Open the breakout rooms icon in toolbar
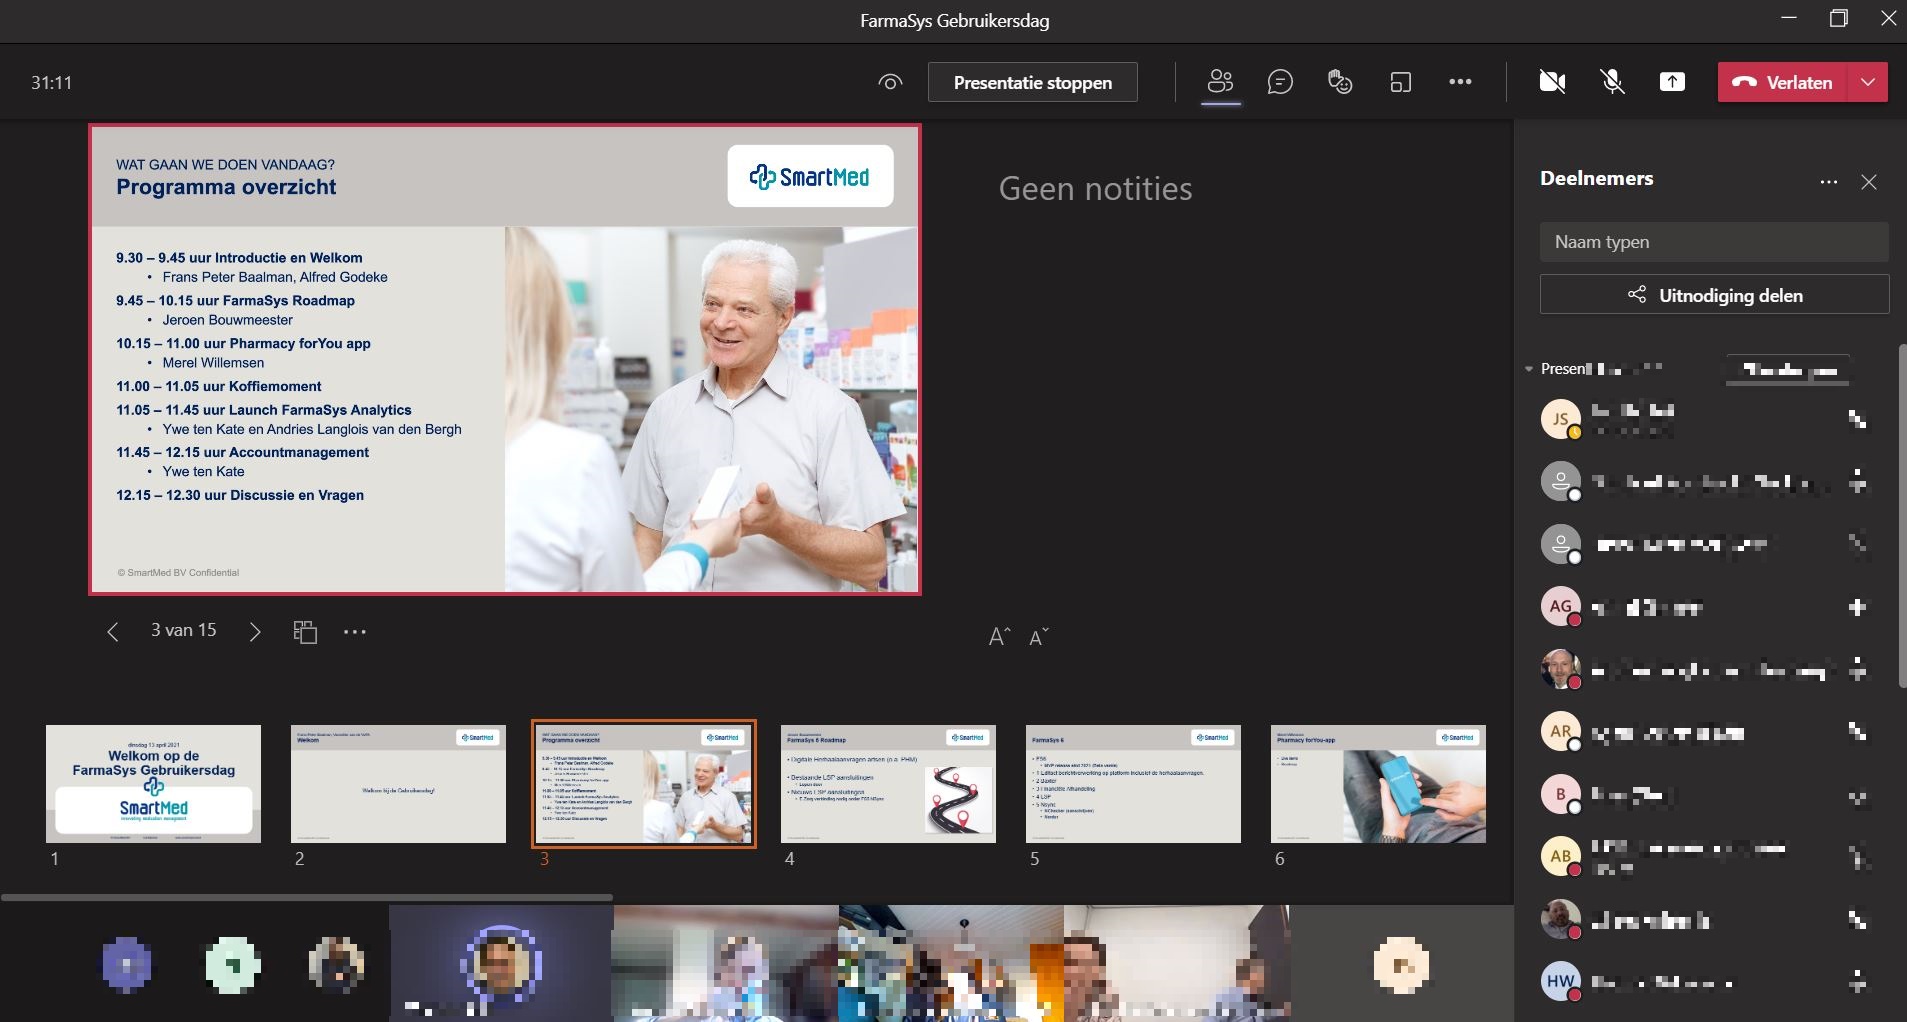 point(1400,82)
